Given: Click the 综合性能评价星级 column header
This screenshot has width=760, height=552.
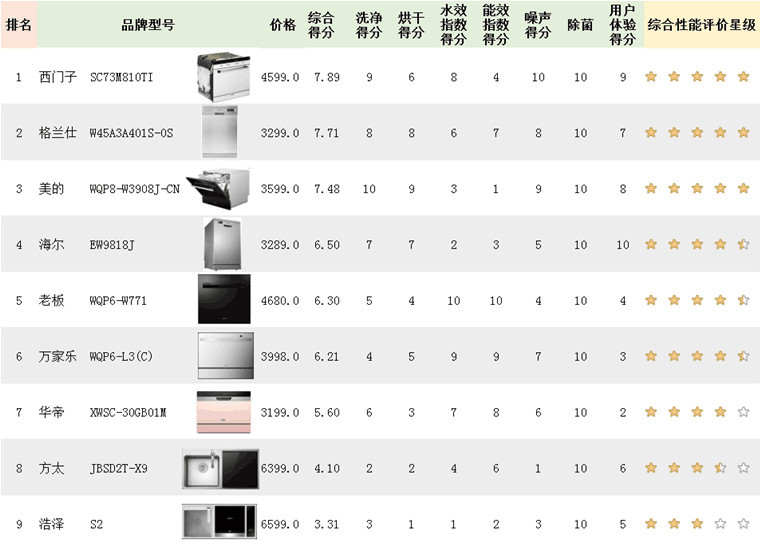Looking at the screenshot, I should 702,25.
